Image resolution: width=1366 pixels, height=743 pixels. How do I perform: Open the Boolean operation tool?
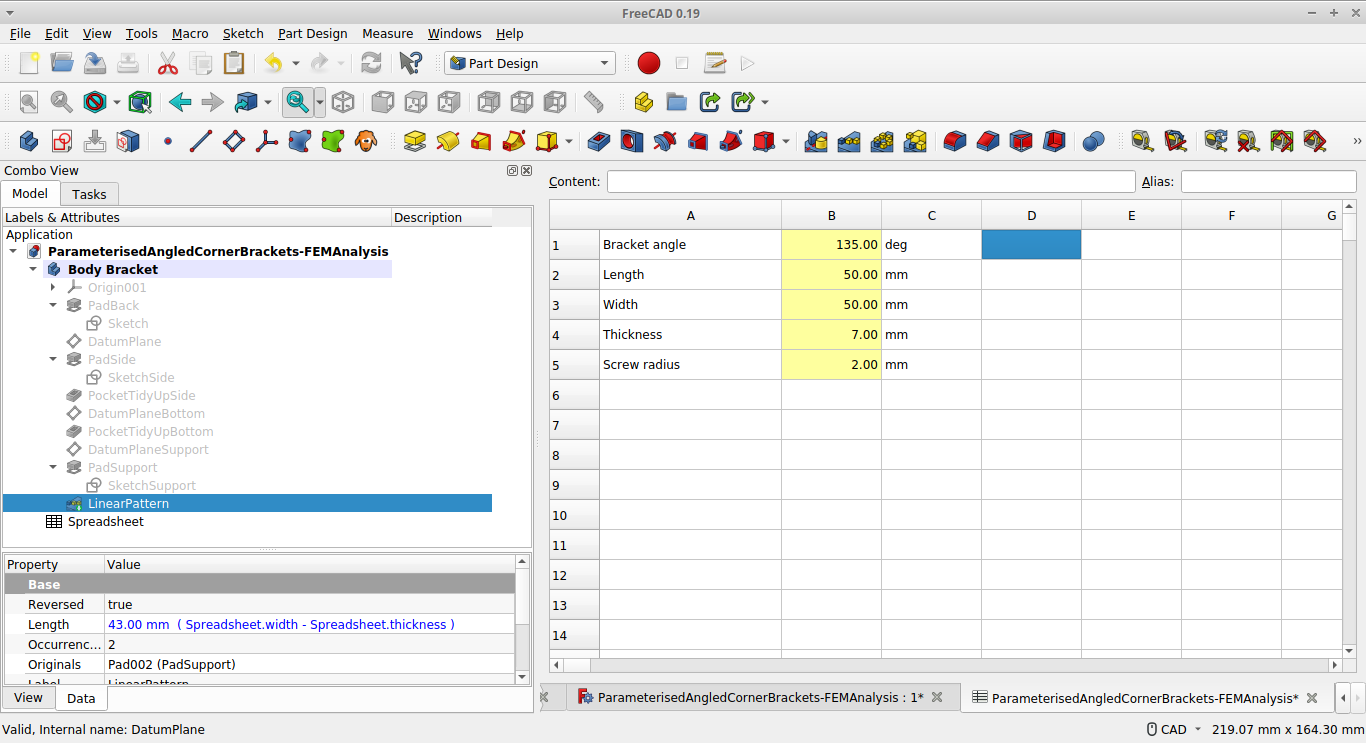tap(1094, 142)
